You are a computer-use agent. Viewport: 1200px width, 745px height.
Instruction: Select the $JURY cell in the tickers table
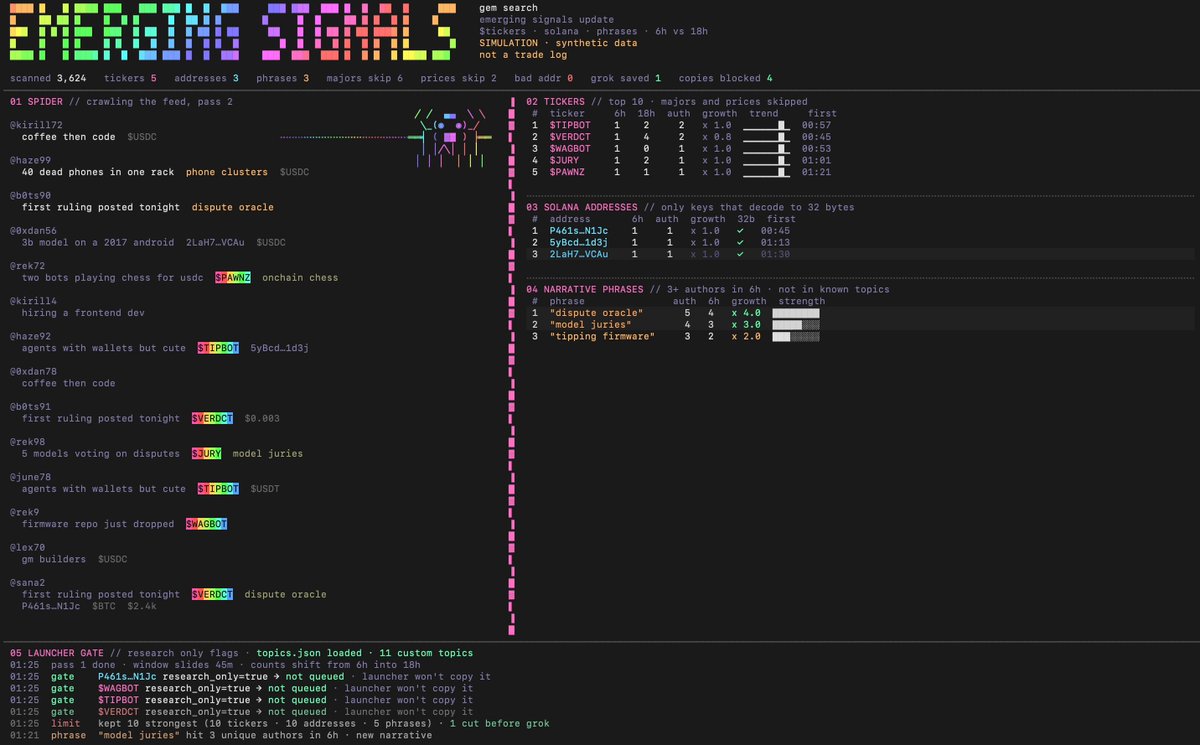tap(565, 160)
